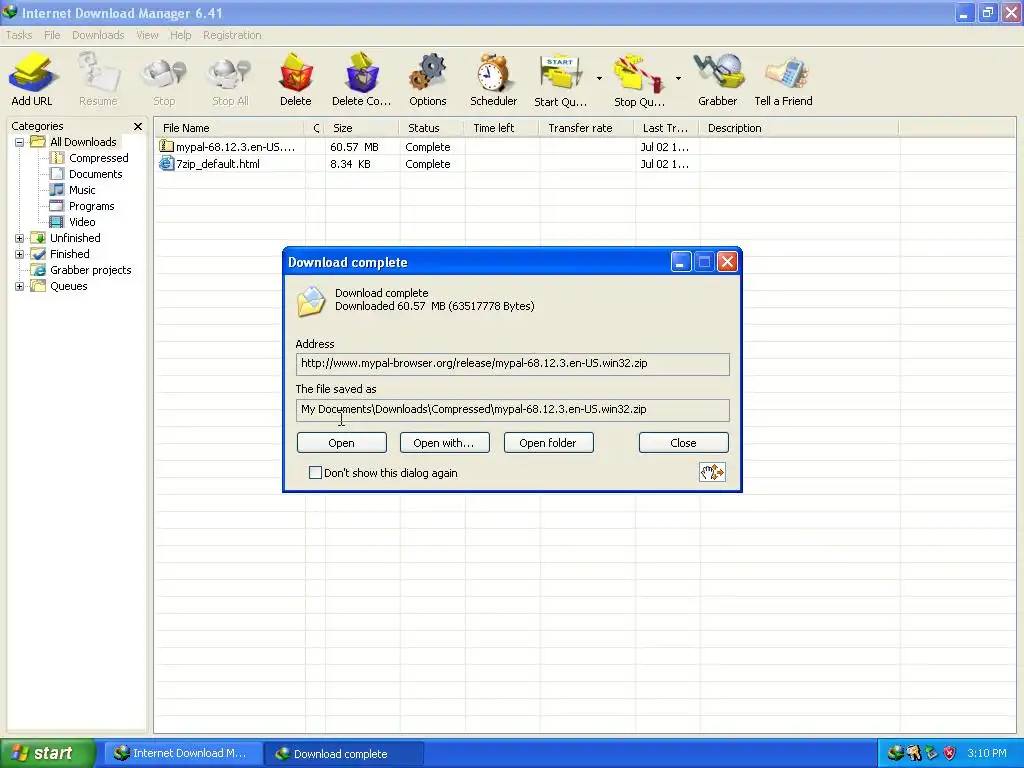
Task: Select the Video category
Action: point(82,222)
